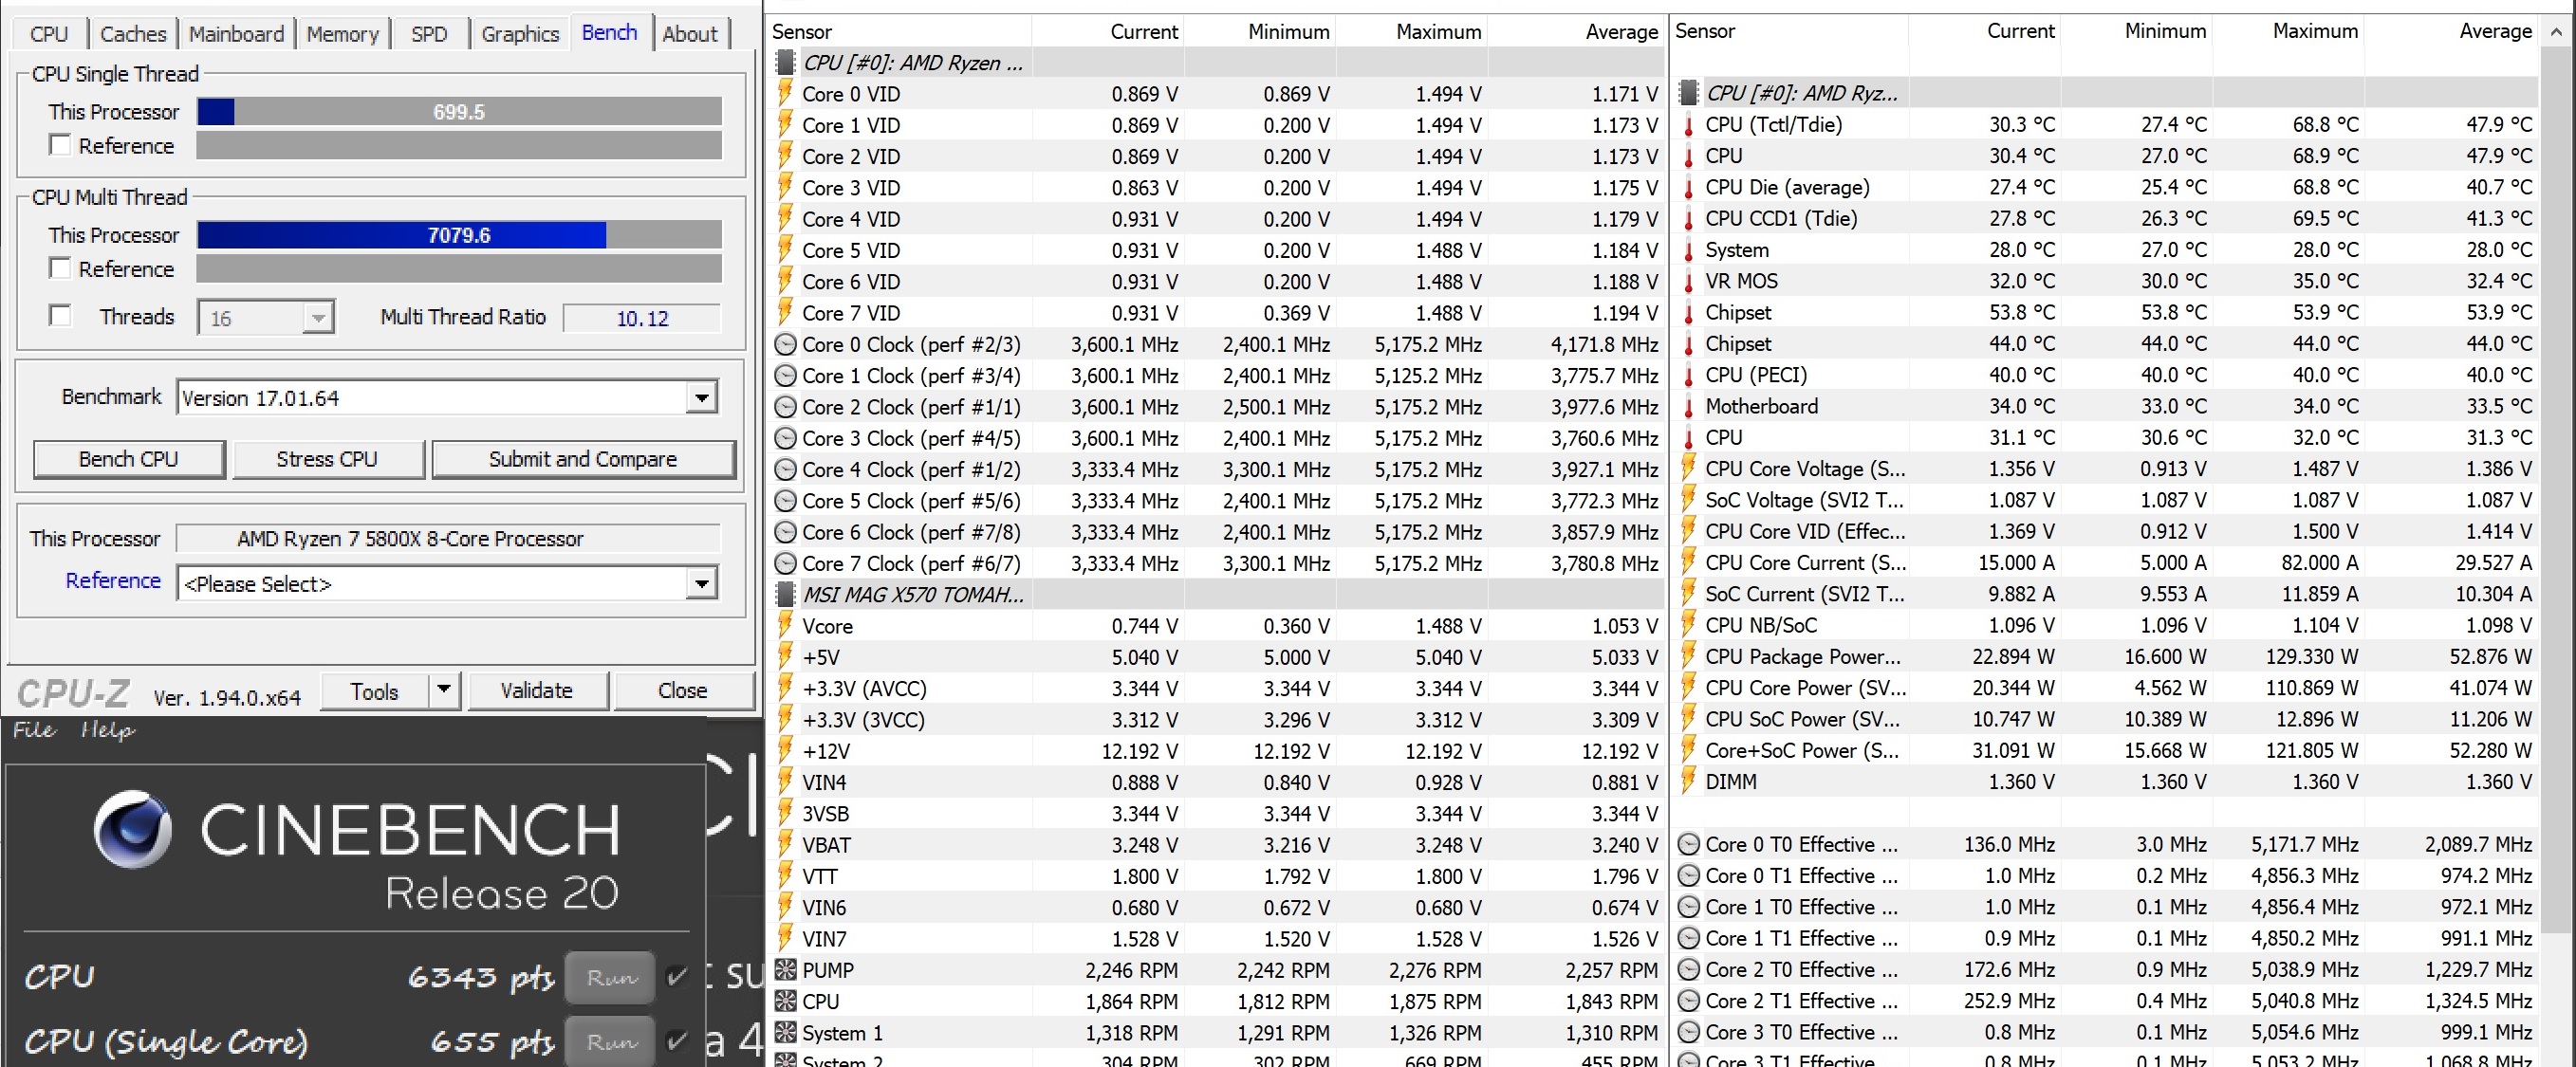Open the Cinebench File menu
Viewport: 2576px width, 1067px height.
pos(33,730)
